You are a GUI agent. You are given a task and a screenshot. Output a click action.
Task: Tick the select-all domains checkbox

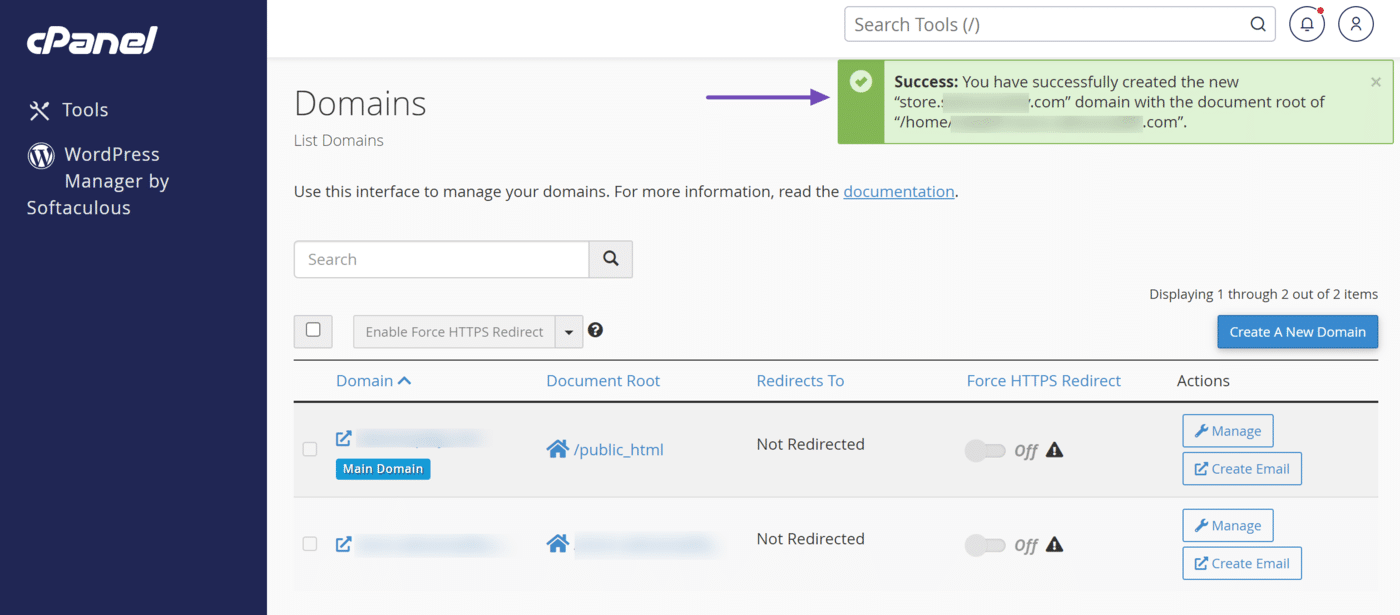[x=313, y=330]
